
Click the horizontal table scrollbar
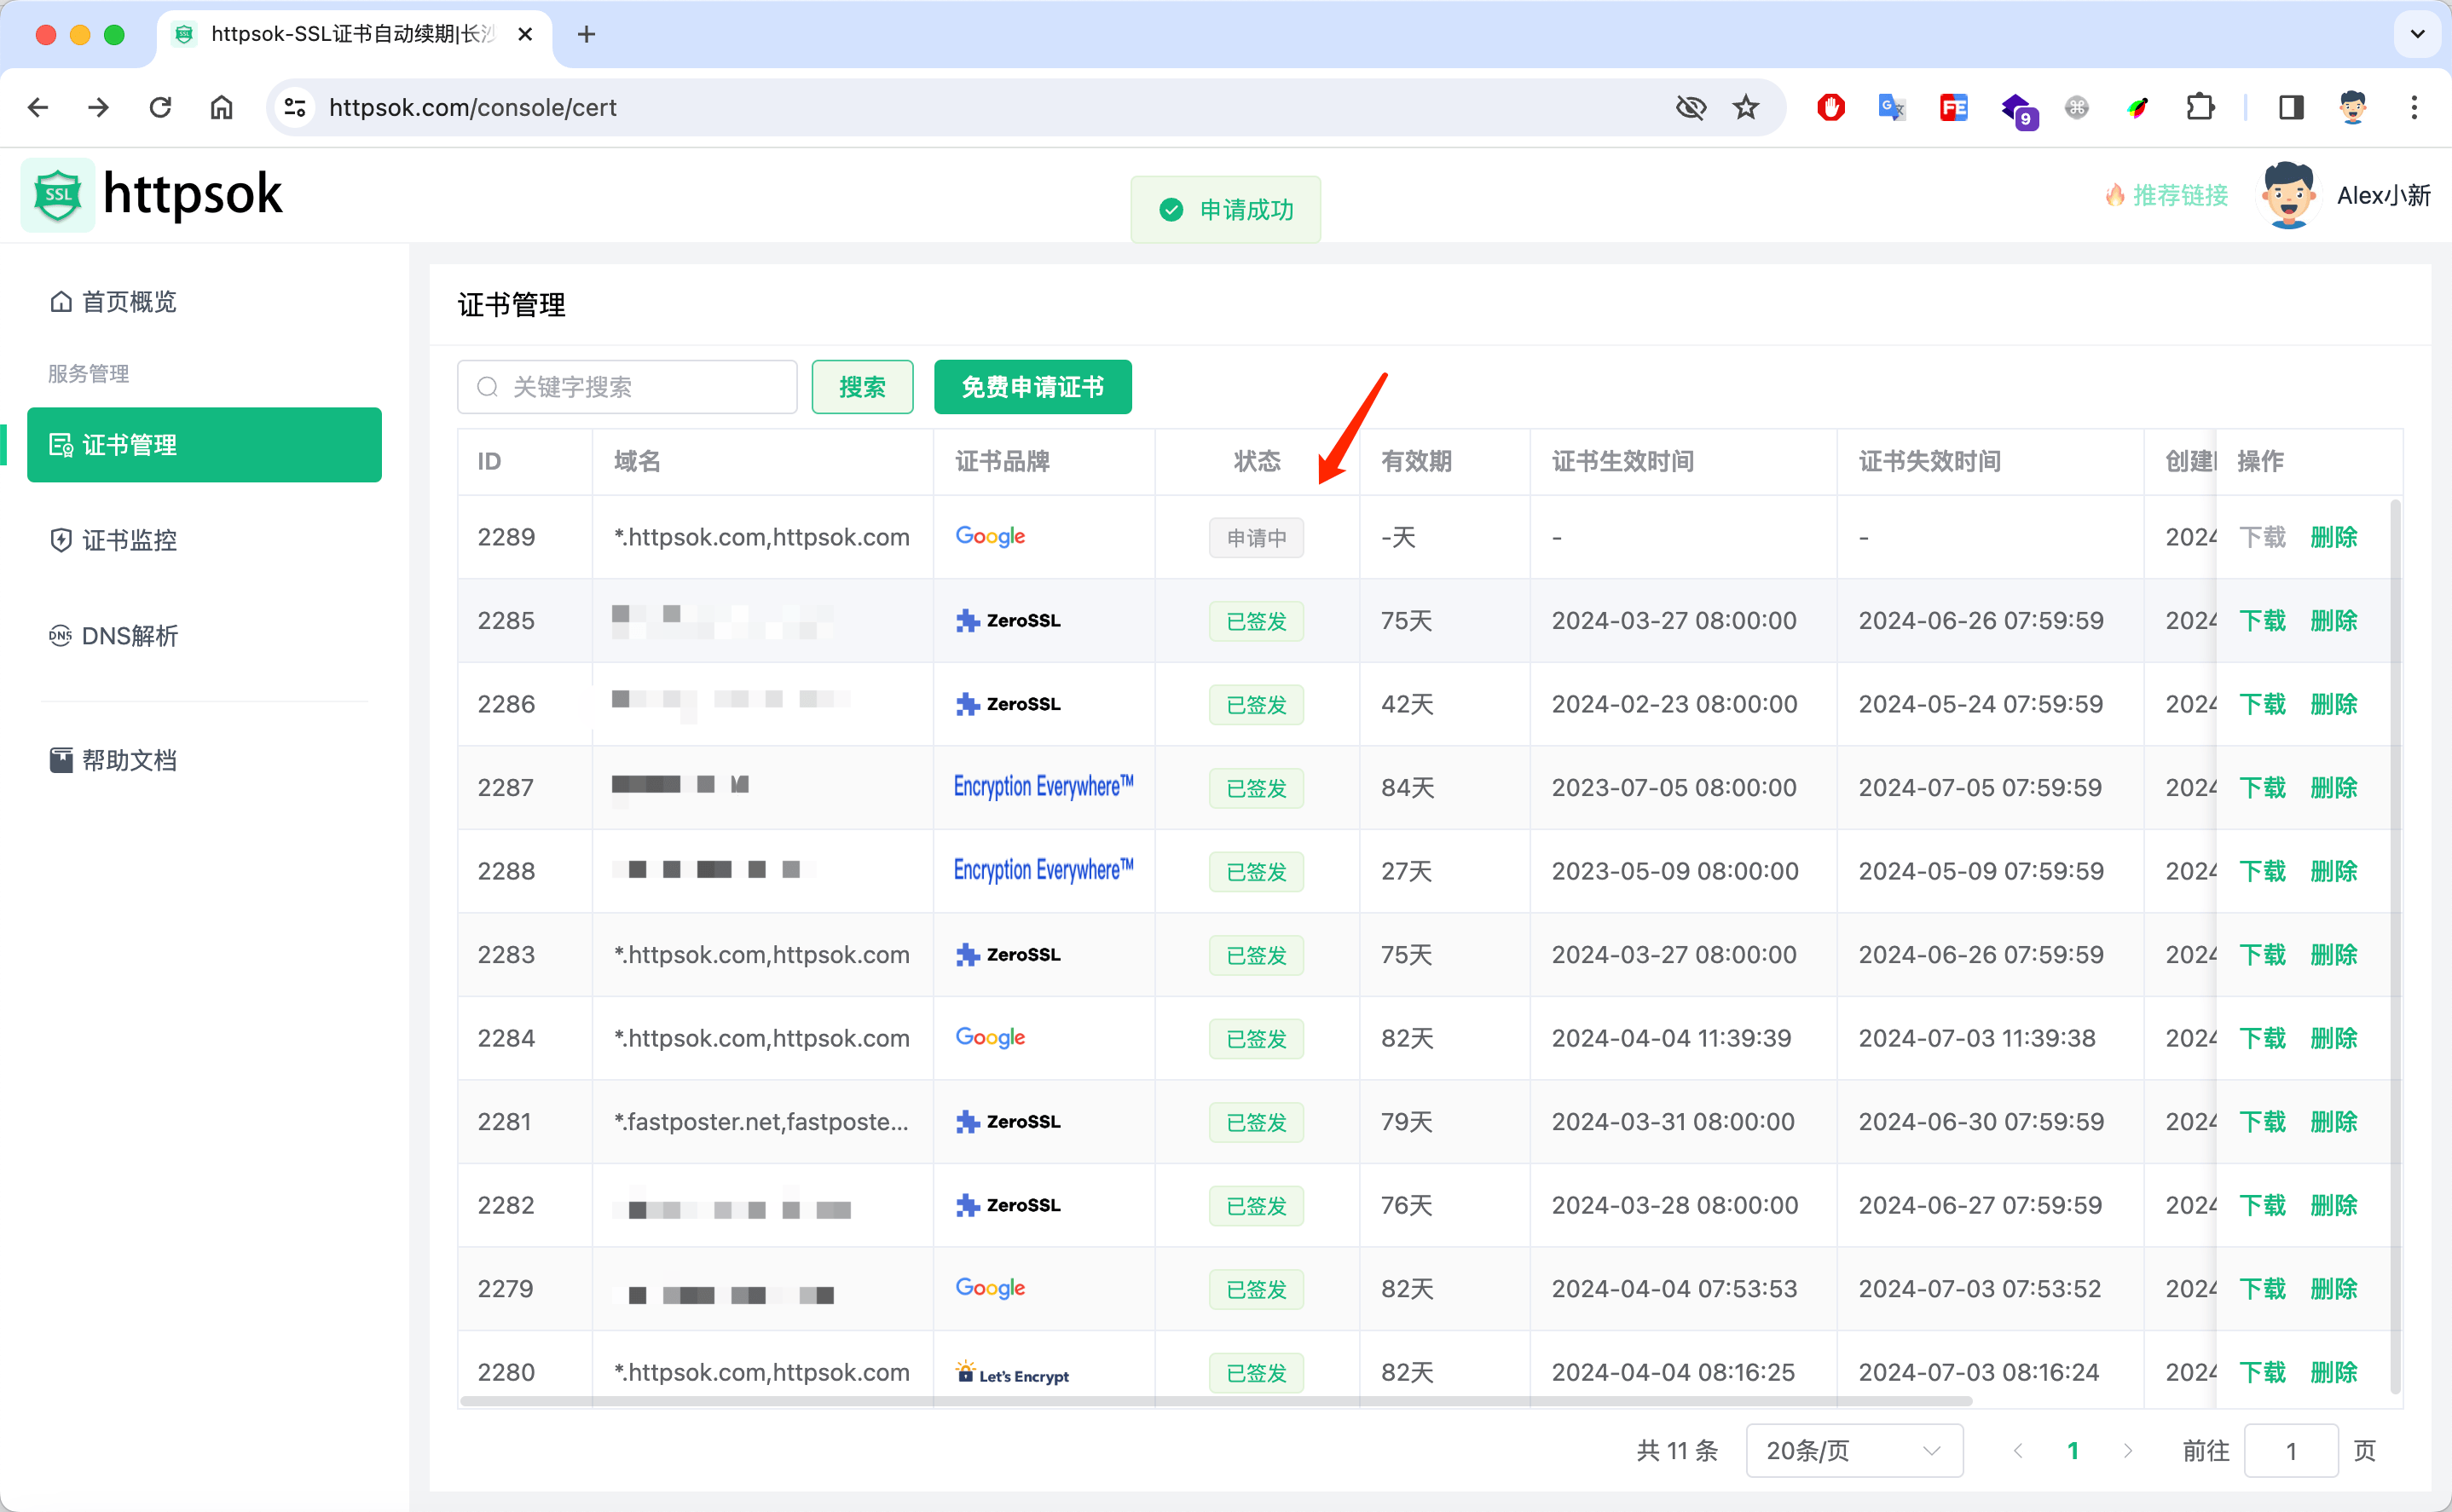pyautogui.click(x=1215, y=1402)
